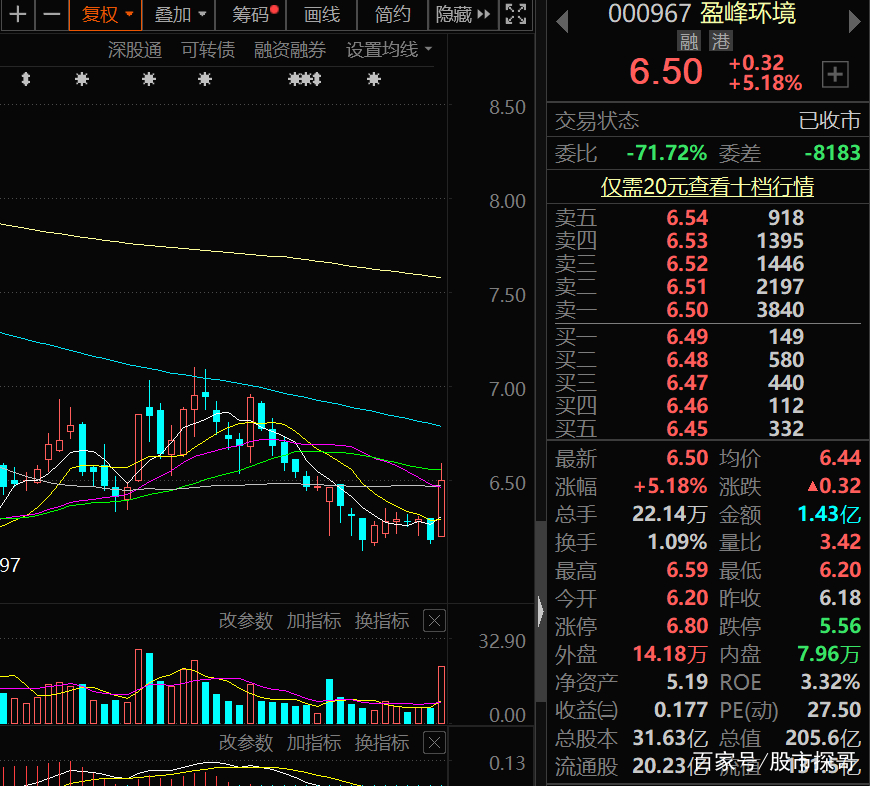Zoom out the K-line chart with - icon
Screen dimensions: 870x786
[x=50, y=16]
